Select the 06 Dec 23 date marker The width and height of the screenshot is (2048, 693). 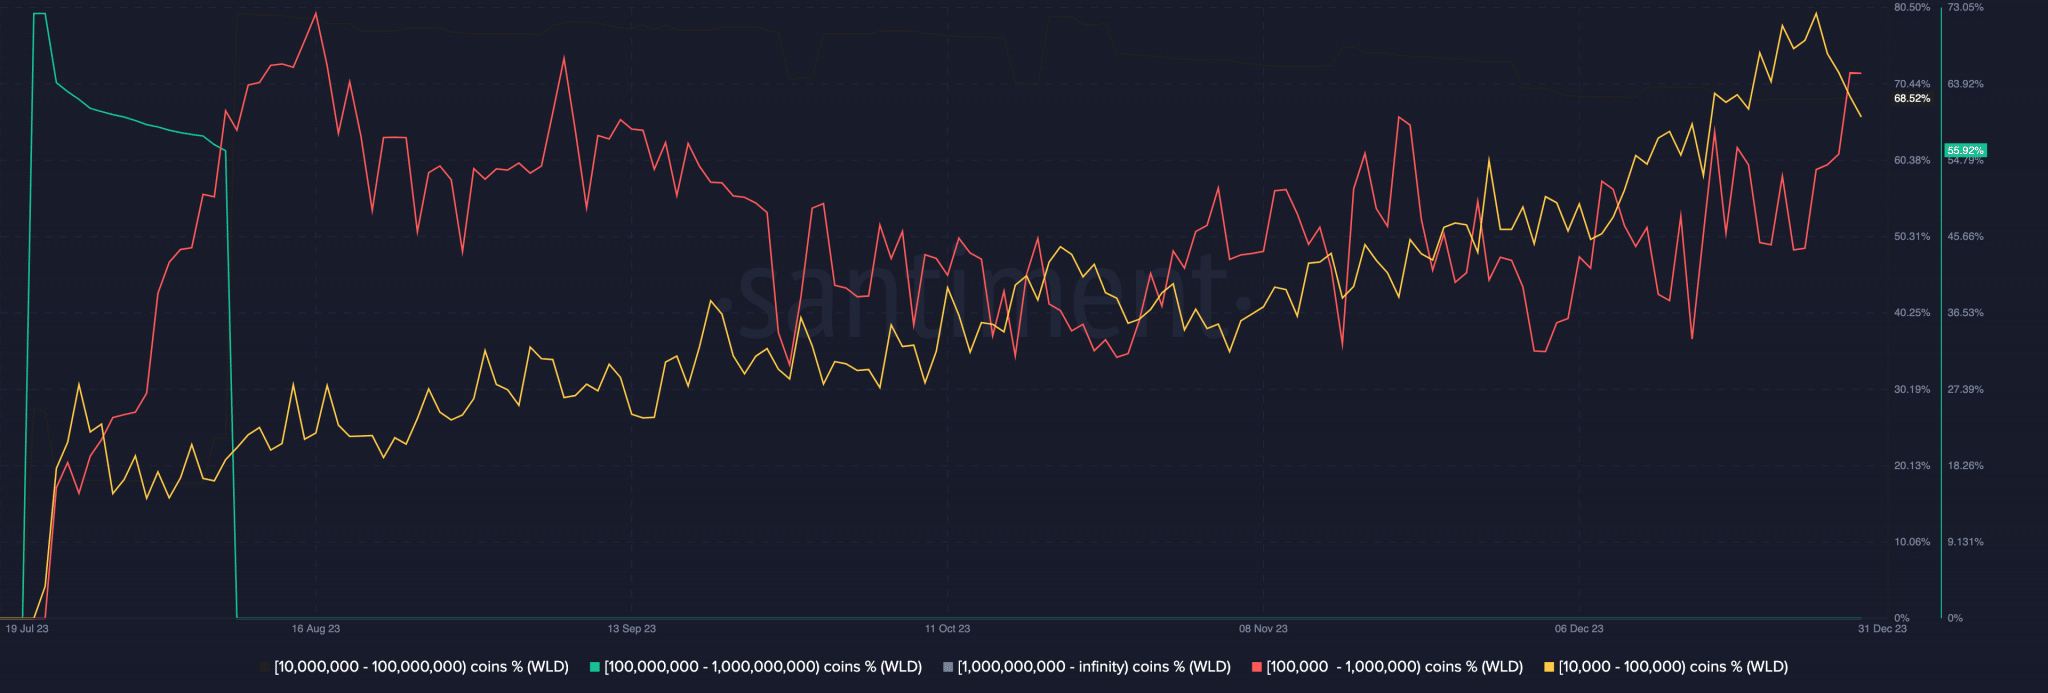[x=1579, y=629]
